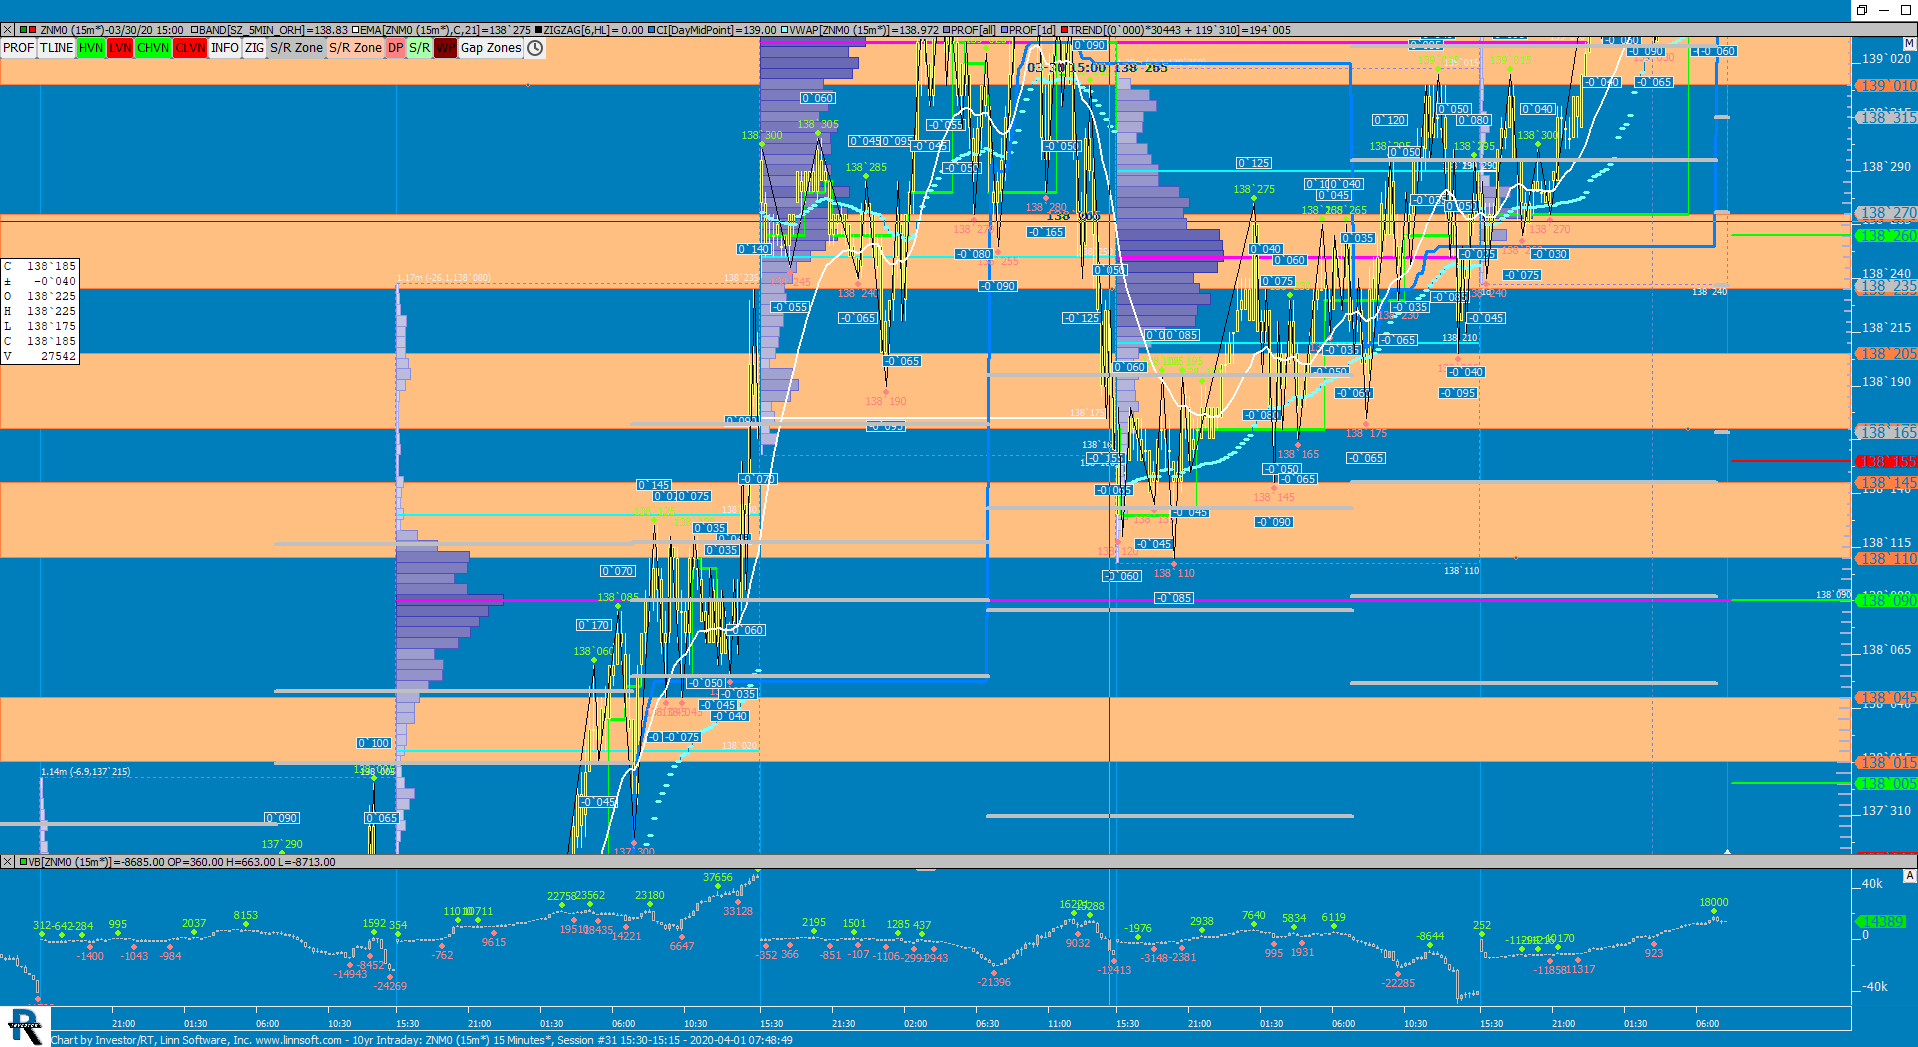
Task: Toggle the ZIGZAG[6,HL] legend square
Action: (x=539, y=30)
